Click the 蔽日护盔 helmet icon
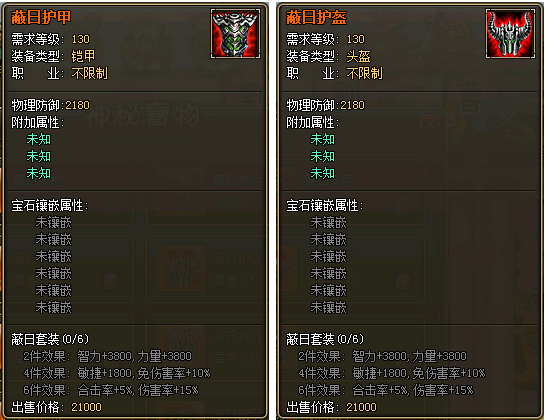Viewport: 545px width, 420px height. pos(510,34)
